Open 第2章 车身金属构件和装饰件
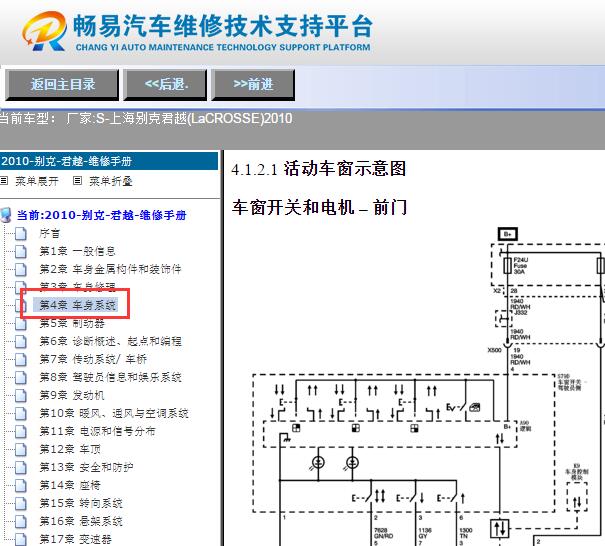The image size is (605, 546). pos(110,269)
